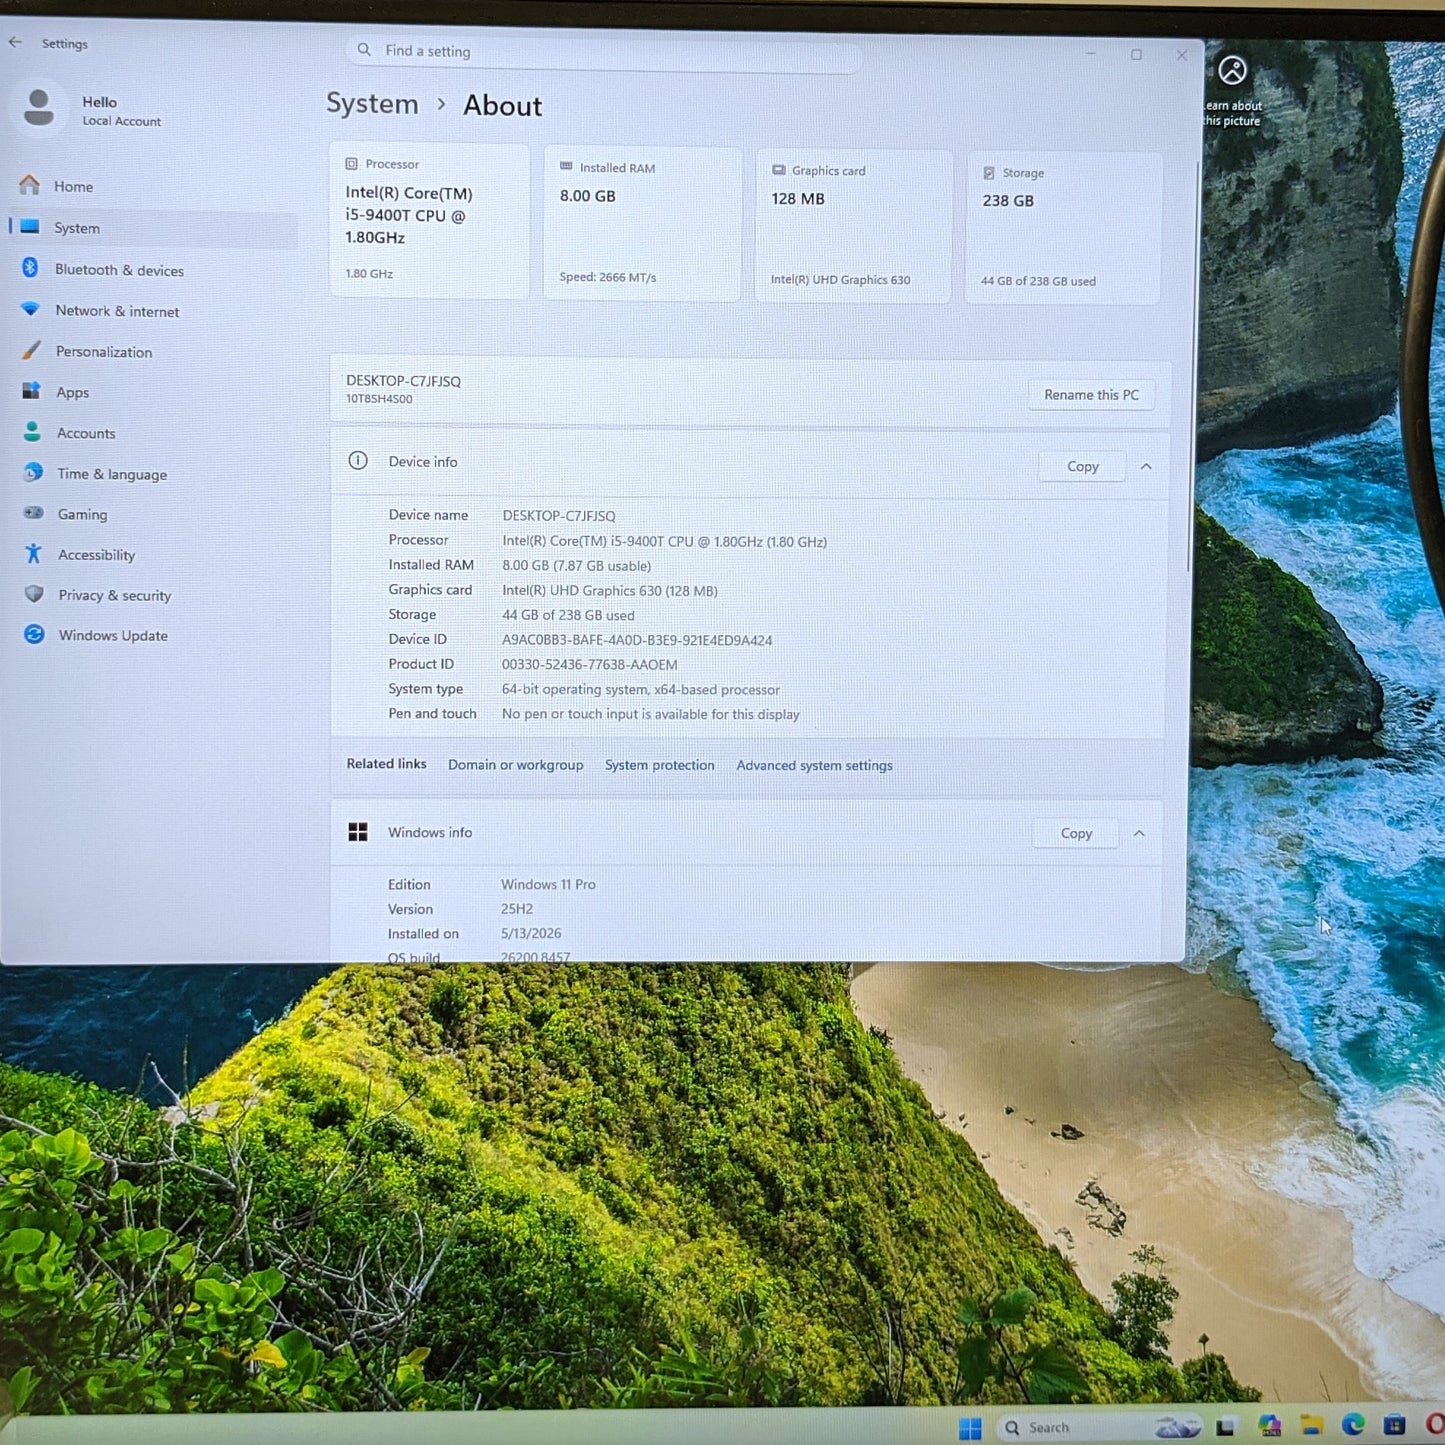Click the DESKTOP-C7JFJSQ device name value
The image size is (1445, 1445).
(x=559, y=516)
